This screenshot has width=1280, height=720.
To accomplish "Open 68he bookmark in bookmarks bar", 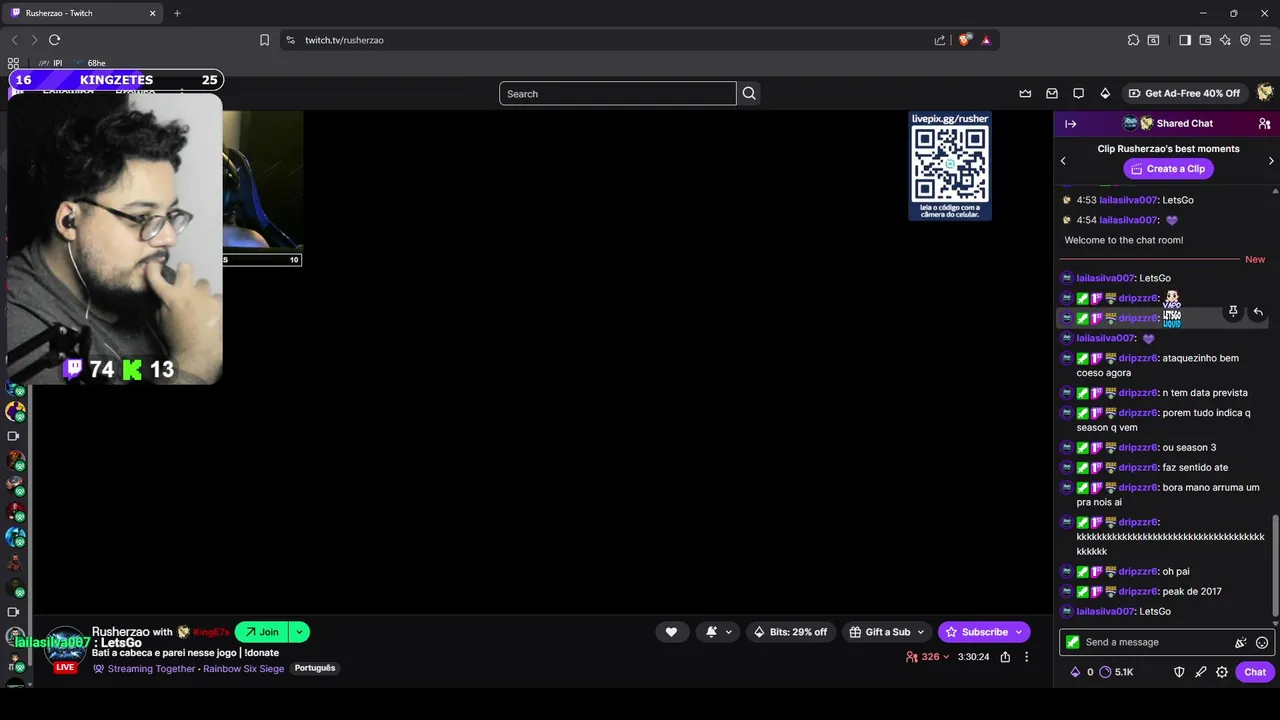I will [90, 63].
